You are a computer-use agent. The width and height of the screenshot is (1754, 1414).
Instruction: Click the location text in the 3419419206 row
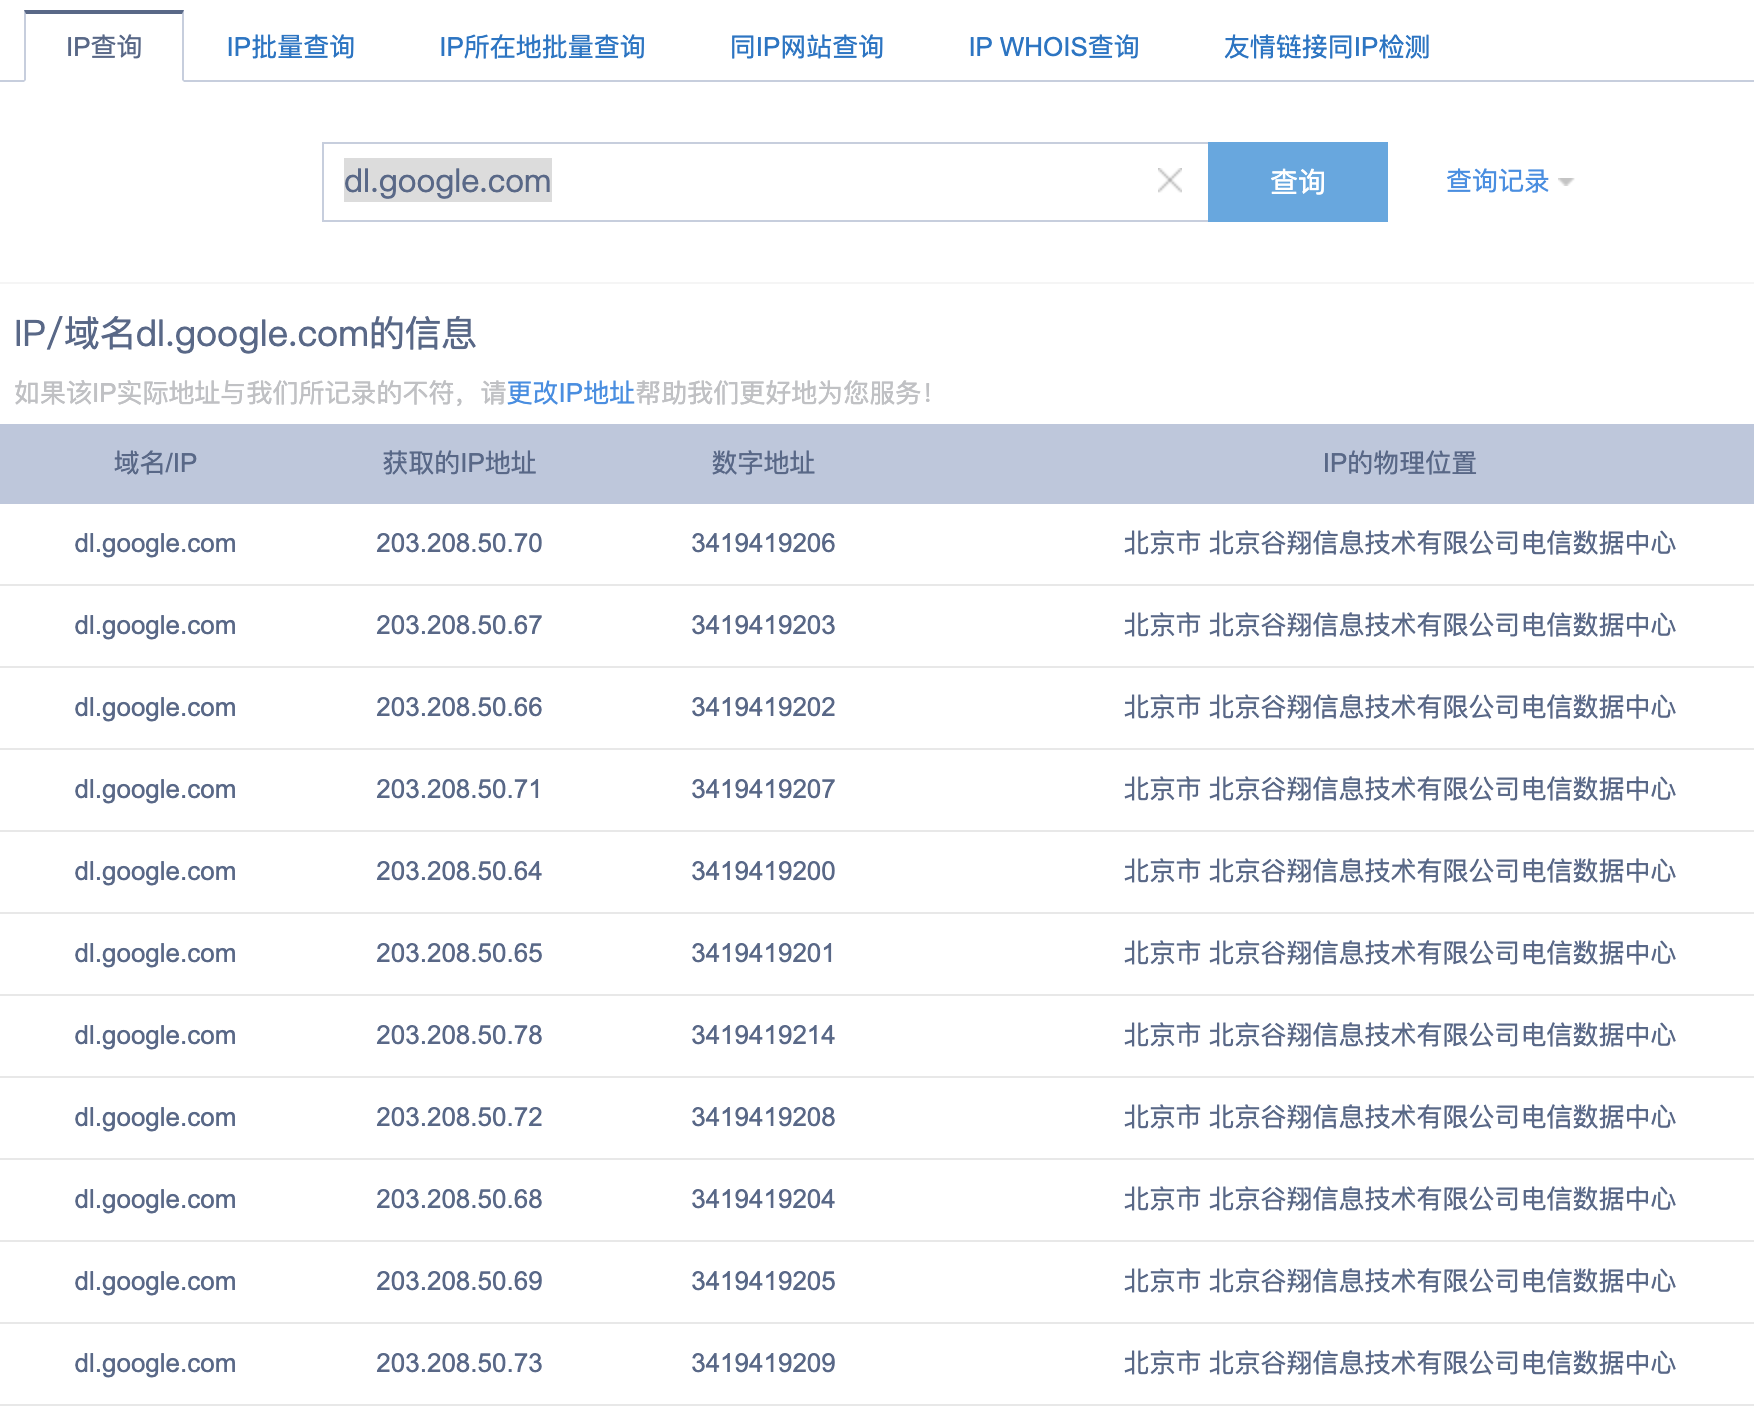(x=1399, y=543)
